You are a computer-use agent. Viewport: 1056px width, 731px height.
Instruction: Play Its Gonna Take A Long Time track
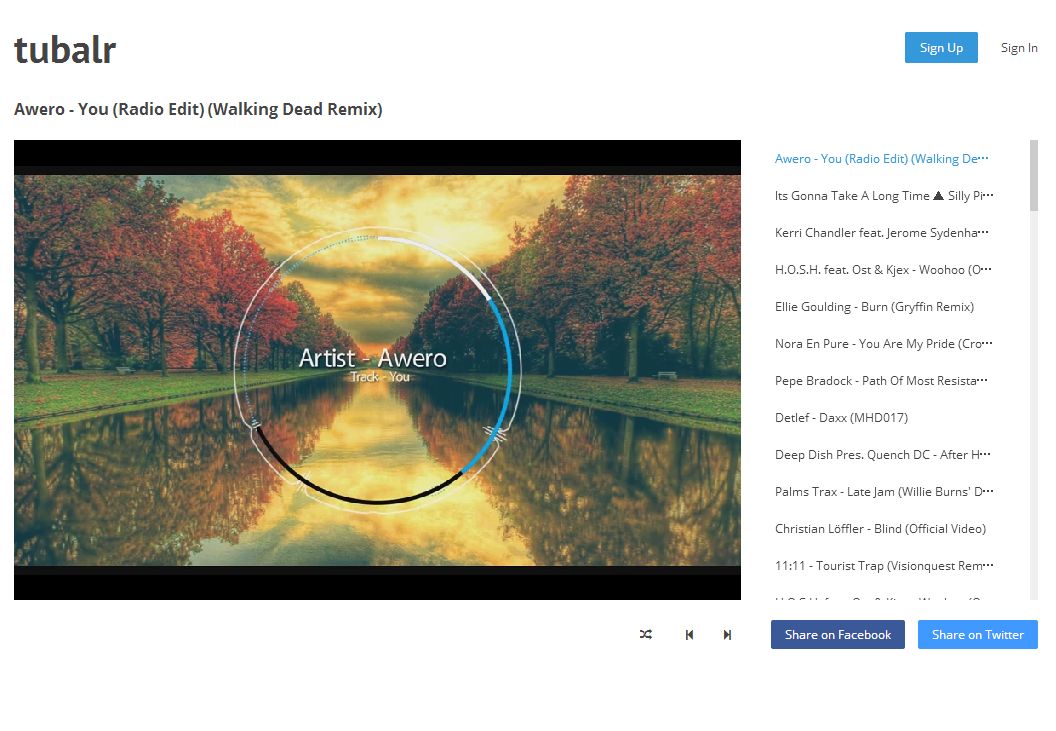[884, 196]
